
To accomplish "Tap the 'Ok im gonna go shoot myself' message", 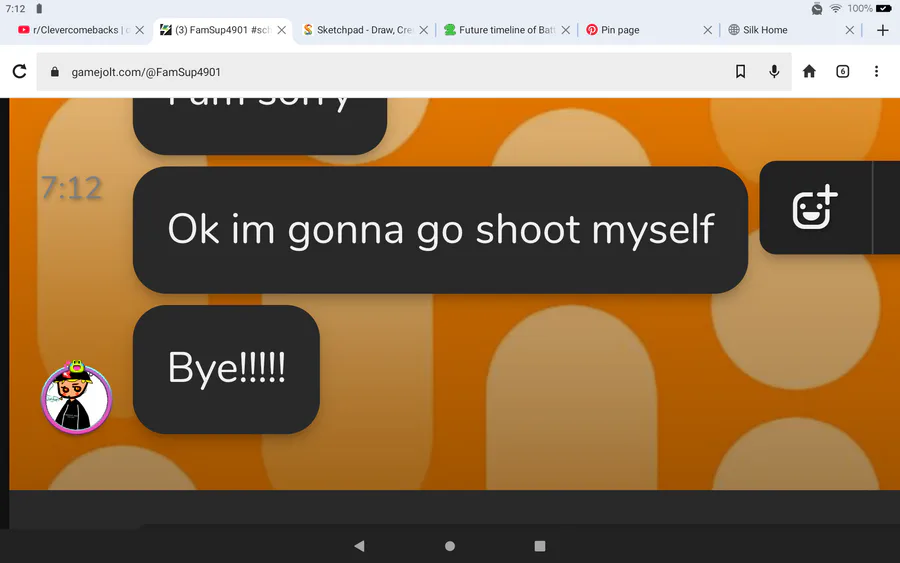I will click(440, 230).
